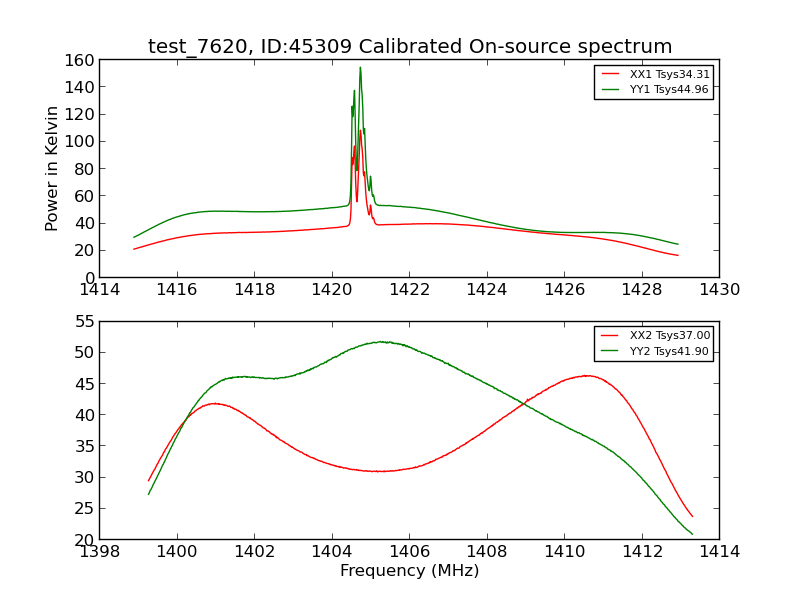Click the 'Frequency (MHz)' x-axis label
Viewport: 800px width, 600px height.
tap(410, 570)
